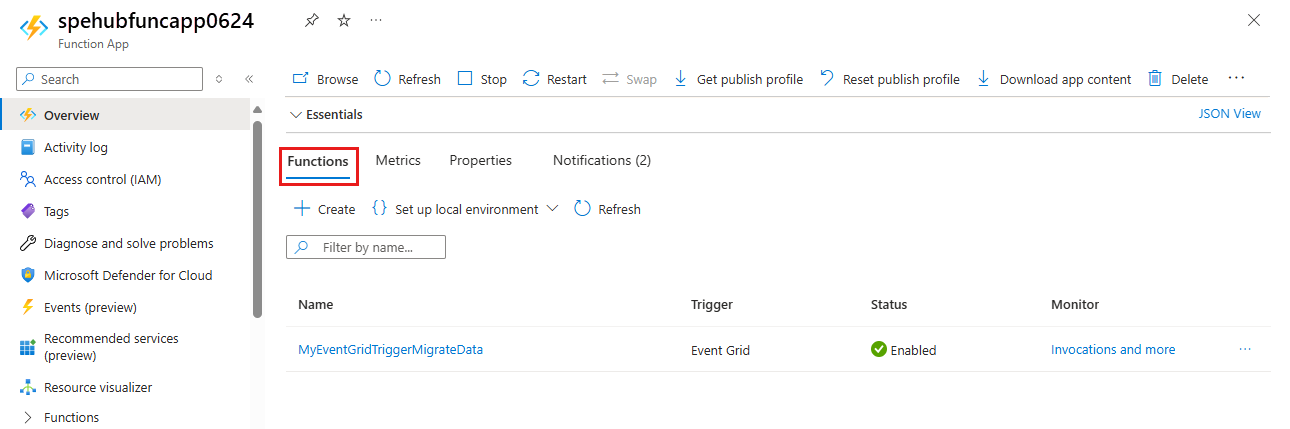Switch to the Metrics tab
The width and height of the screenshot is (1290, 429).
[398, 160]
